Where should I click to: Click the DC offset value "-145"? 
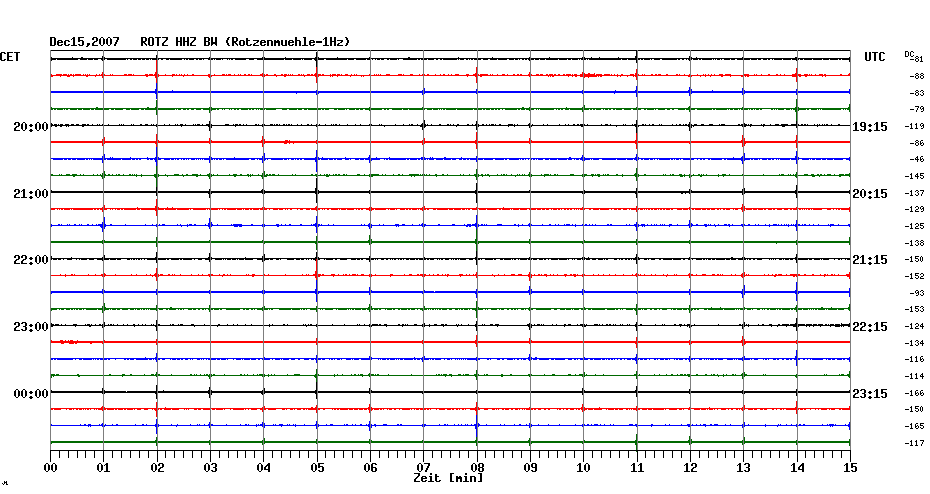[x=915, y=177]
